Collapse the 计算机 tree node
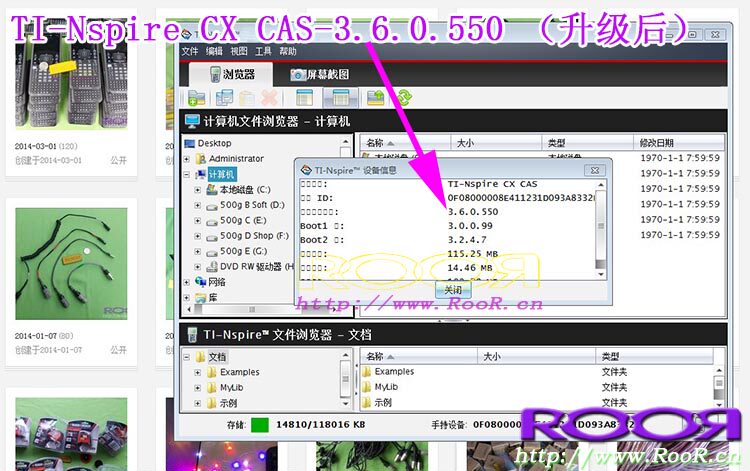 coord(187,175)
